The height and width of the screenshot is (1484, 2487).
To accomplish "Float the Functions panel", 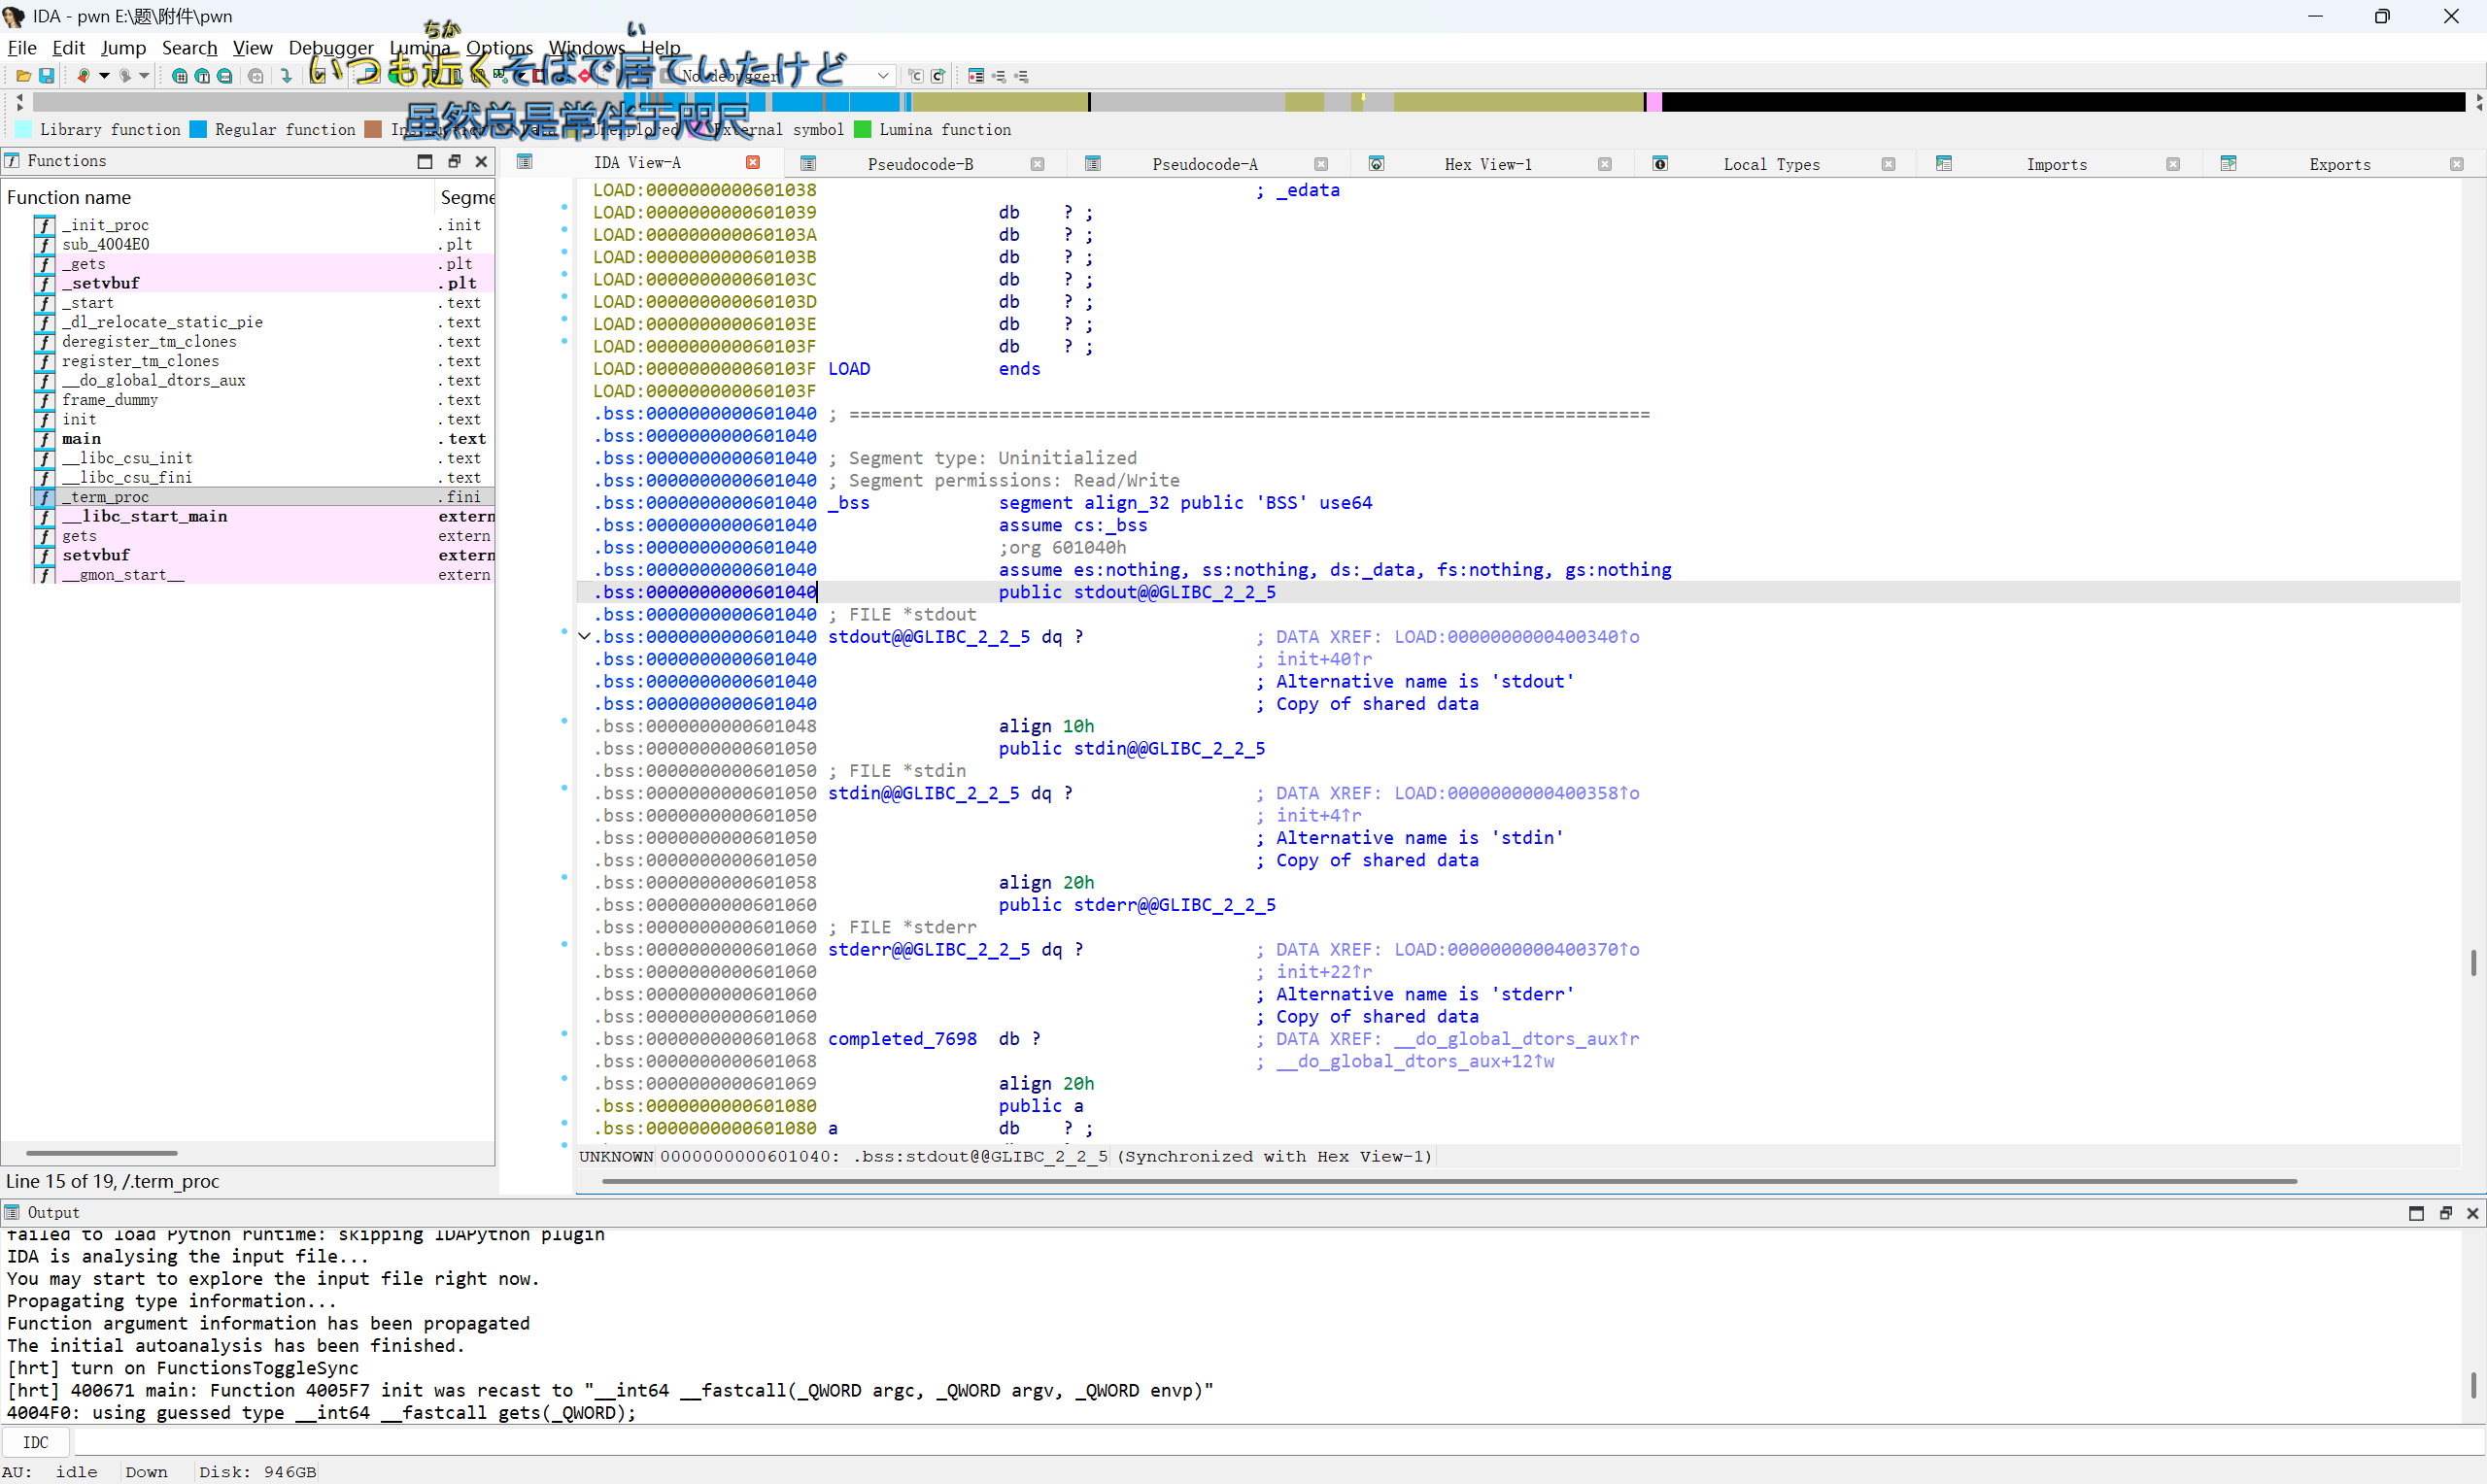I will coord(454,161).
